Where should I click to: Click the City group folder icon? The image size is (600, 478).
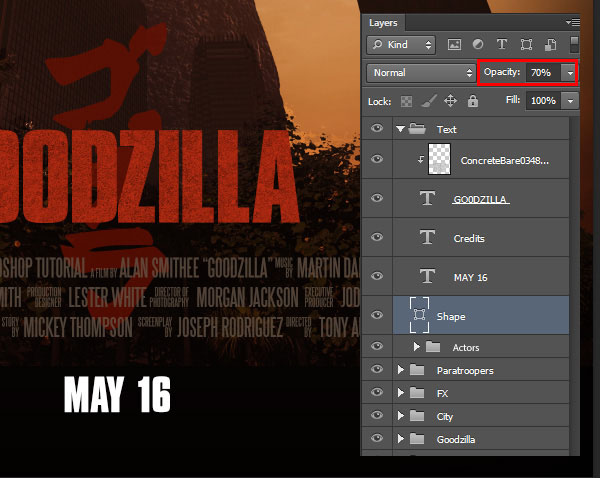click(417, 416)
